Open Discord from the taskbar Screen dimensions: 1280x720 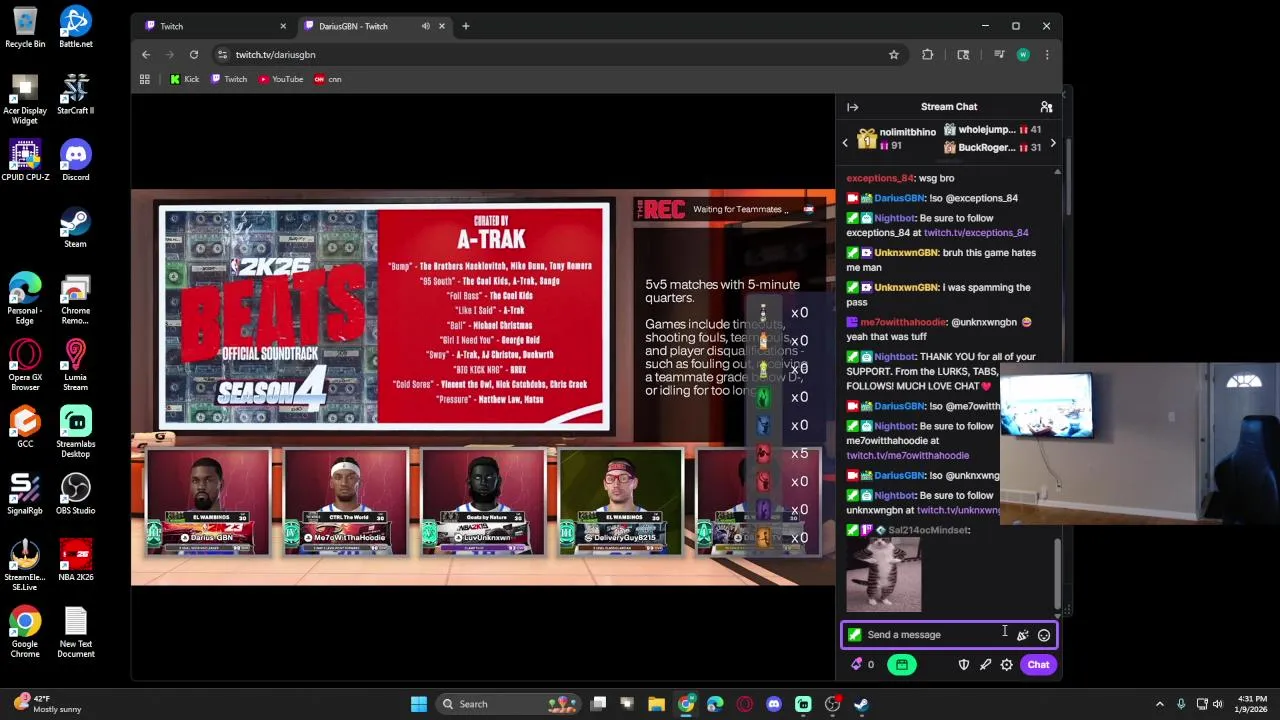tap(773, 704)
